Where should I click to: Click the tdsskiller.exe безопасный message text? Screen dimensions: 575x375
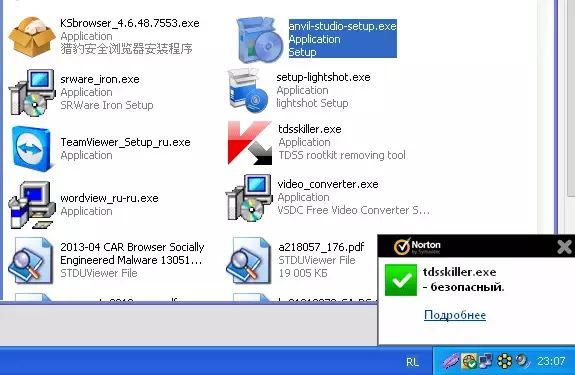pos(464,279)
